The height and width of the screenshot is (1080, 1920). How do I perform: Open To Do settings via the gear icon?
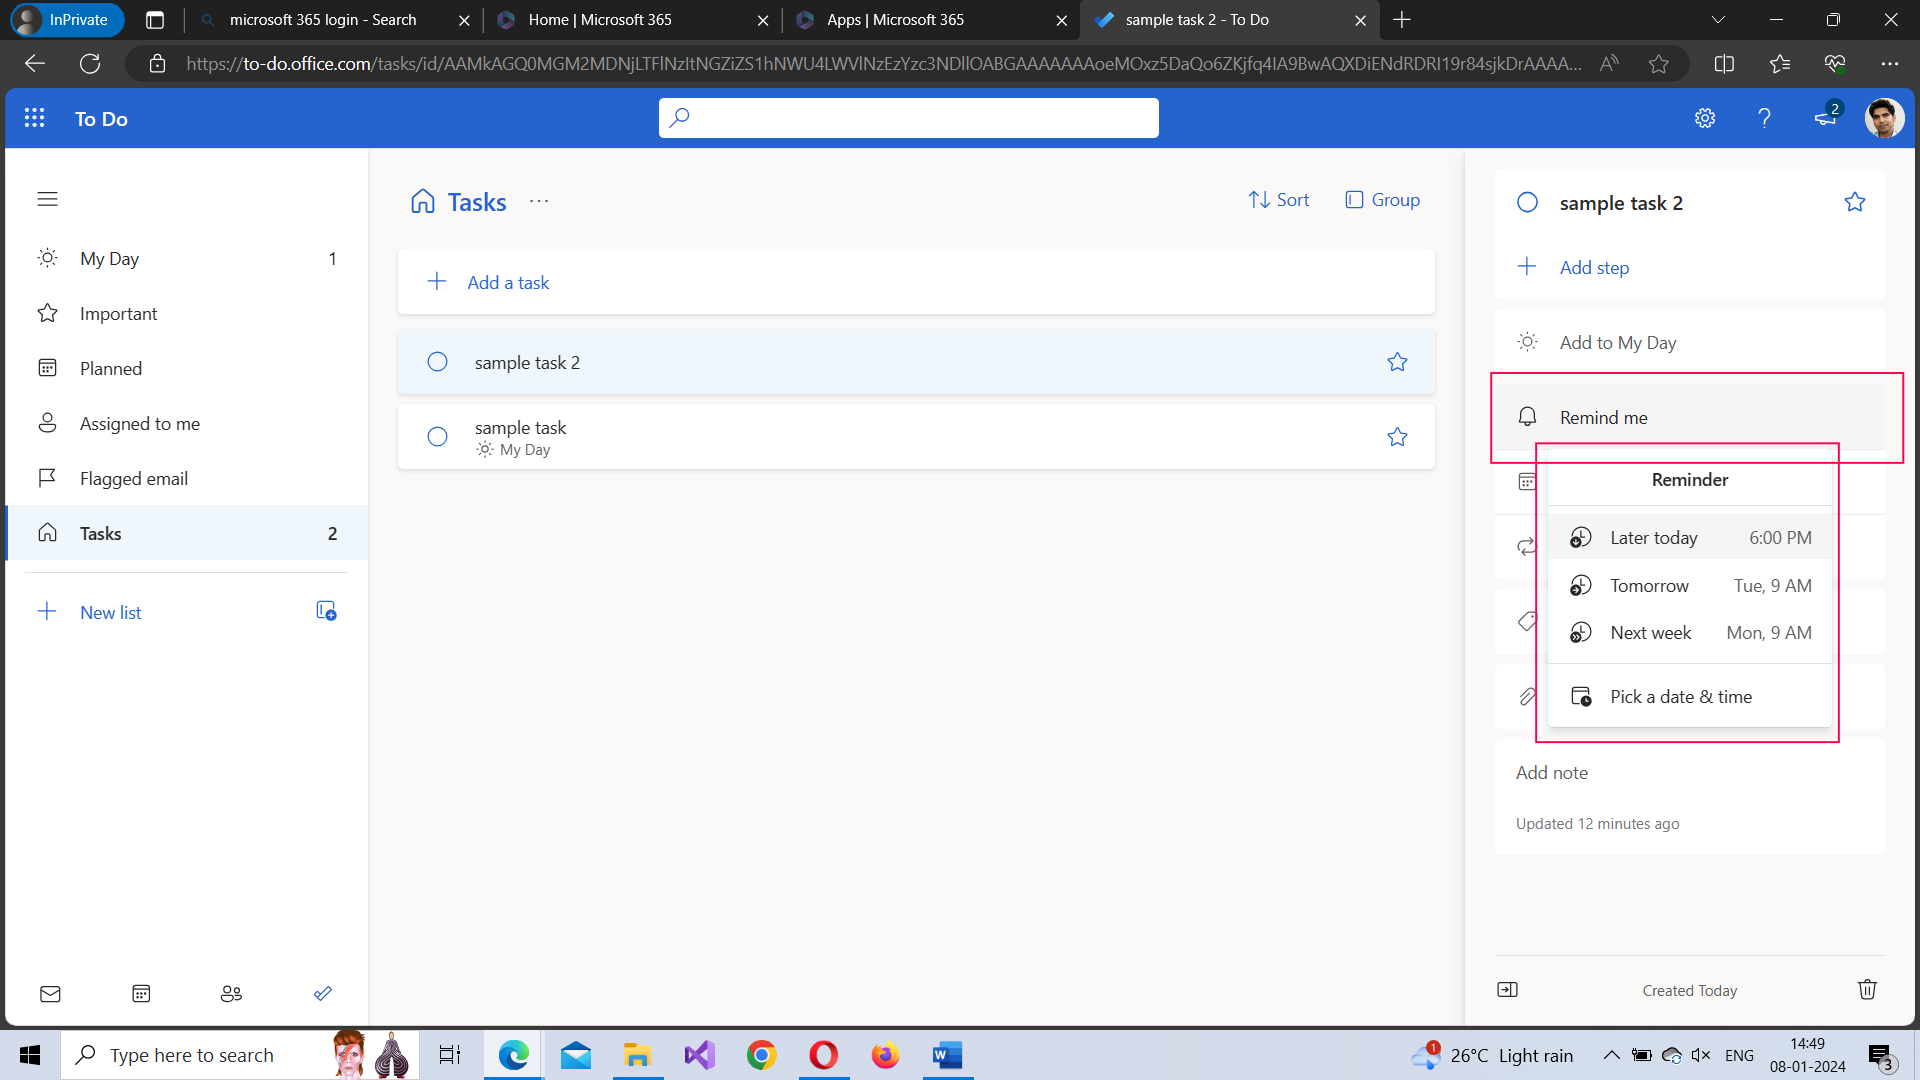click(1705, 118)
